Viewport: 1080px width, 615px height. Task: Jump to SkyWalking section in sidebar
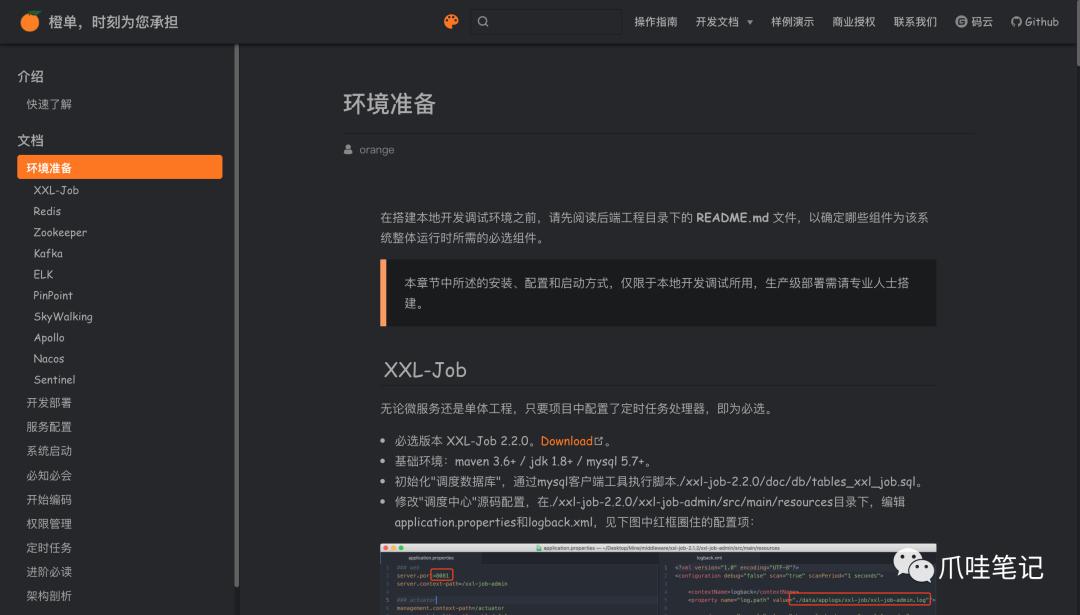pyautogui.click(x=63, y=317)
